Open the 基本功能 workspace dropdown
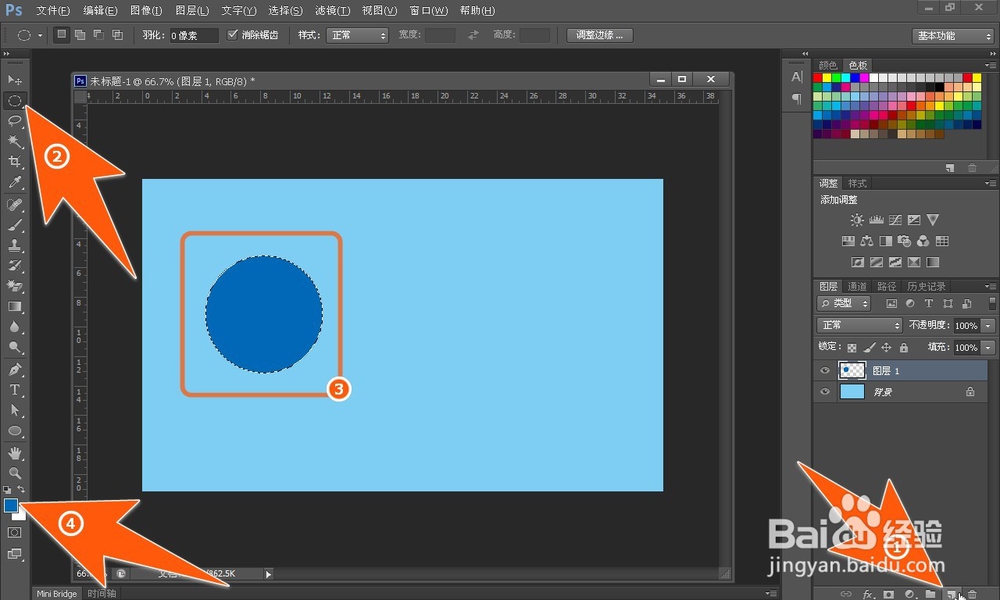 click(x=952, y=36)
